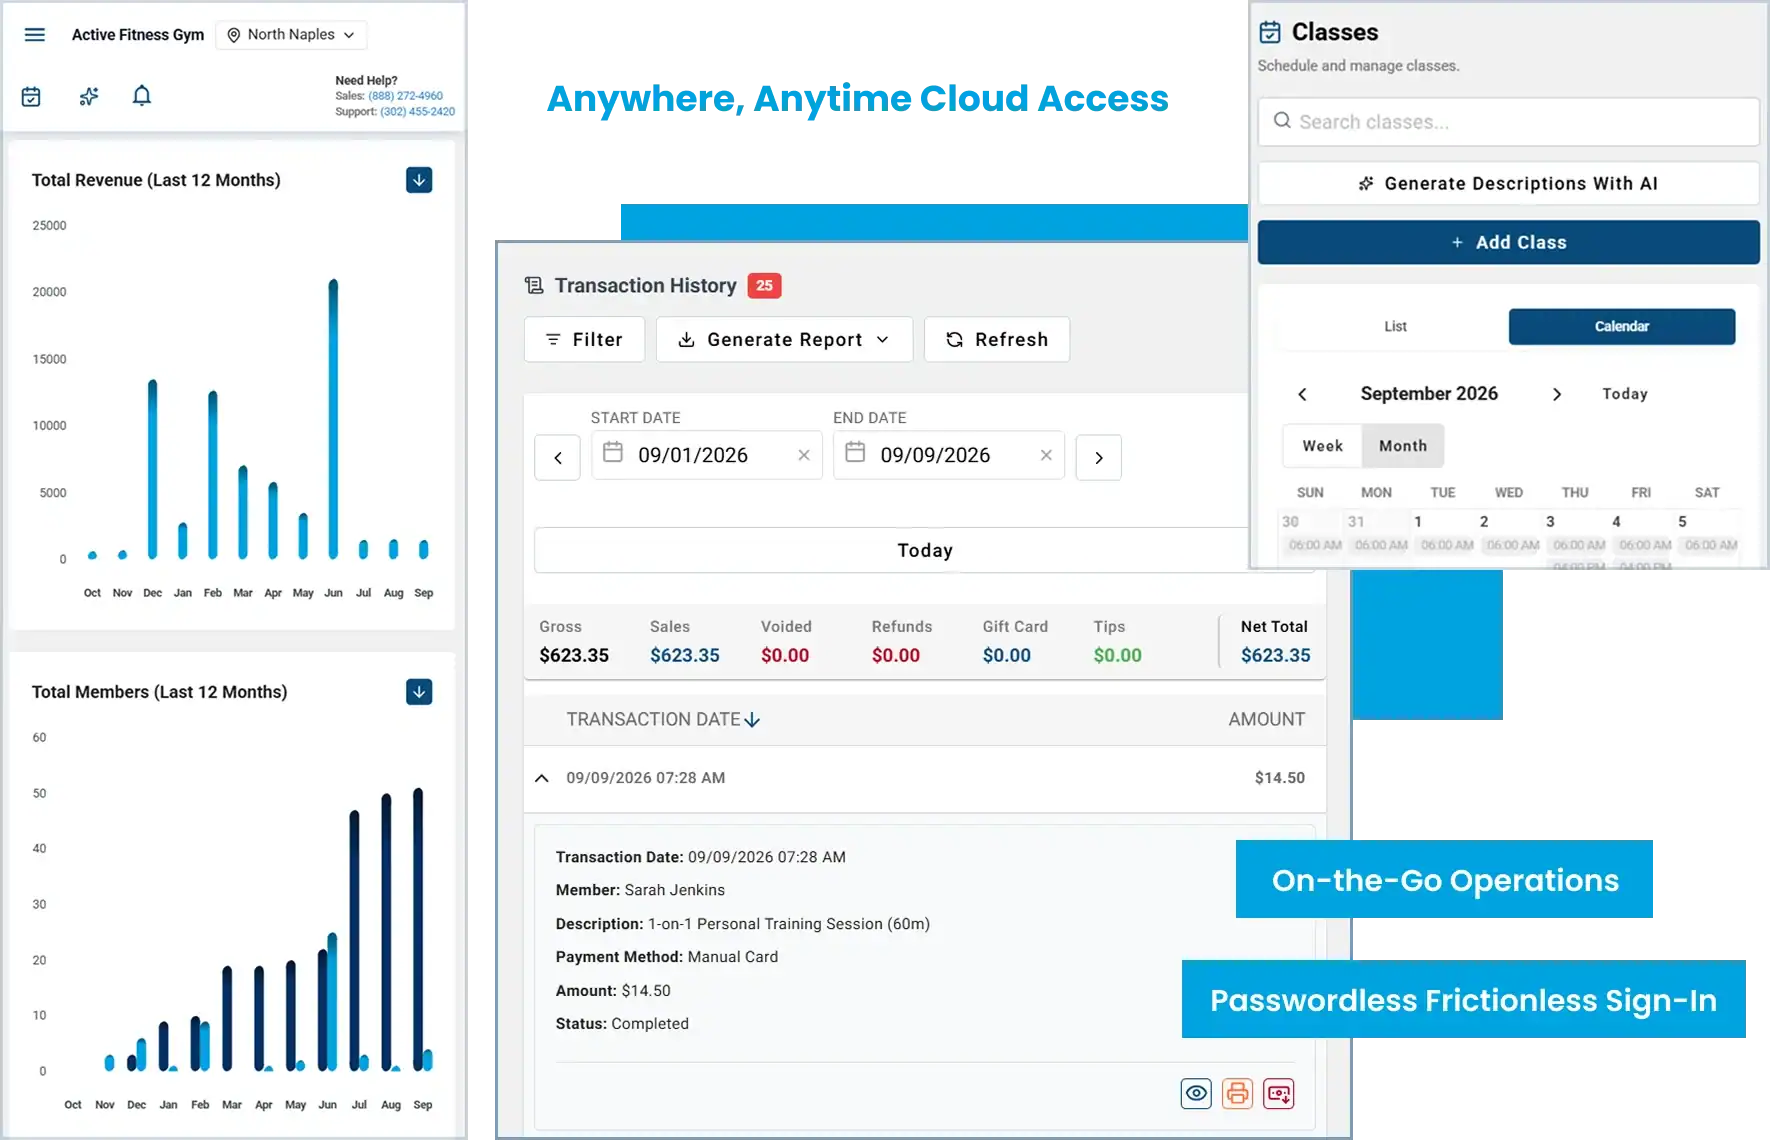Open the start date calendar icon
Screen dimensions: 1770x1140
613,453
